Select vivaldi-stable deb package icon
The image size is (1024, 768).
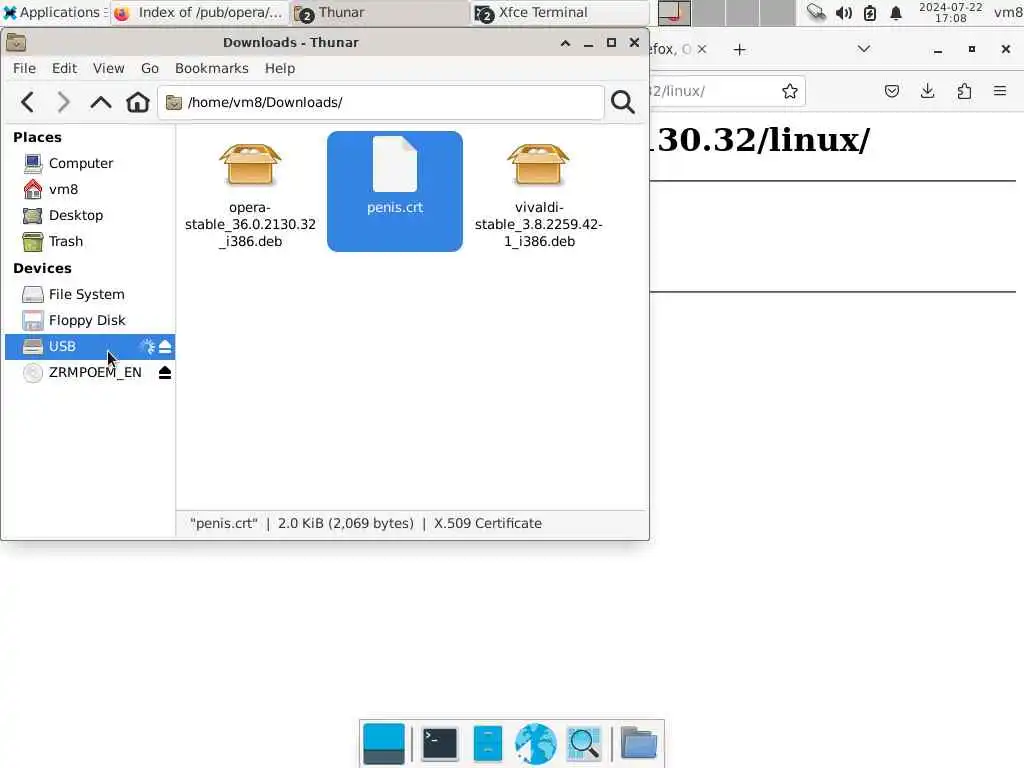tap(538, 165)
